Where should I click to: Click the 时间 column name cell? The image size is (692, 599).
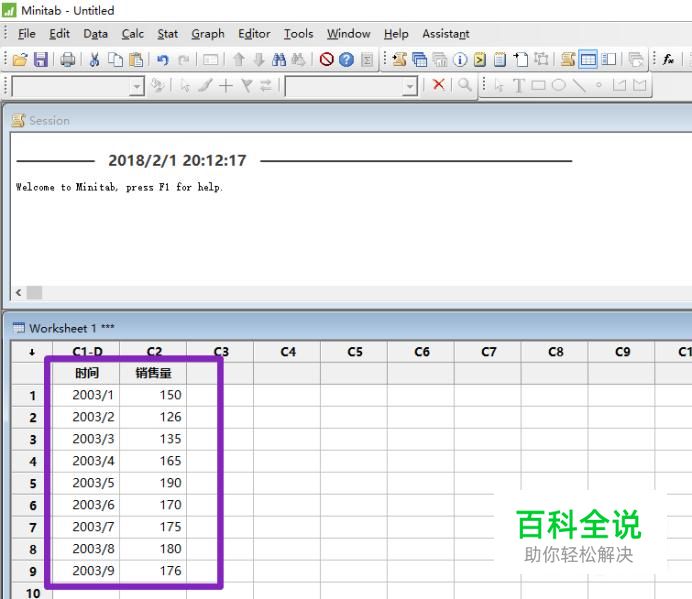click(86, 373)
